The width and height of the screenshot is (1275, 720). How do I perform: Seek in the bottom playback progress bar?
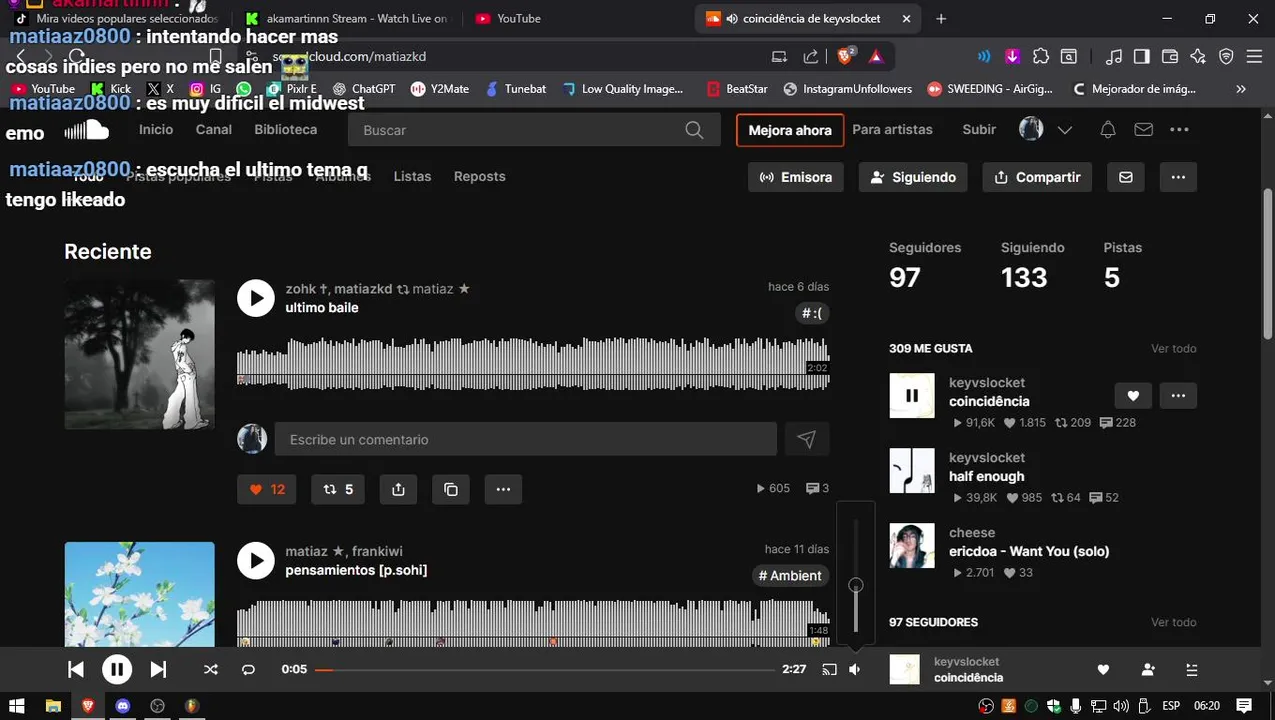544,670
